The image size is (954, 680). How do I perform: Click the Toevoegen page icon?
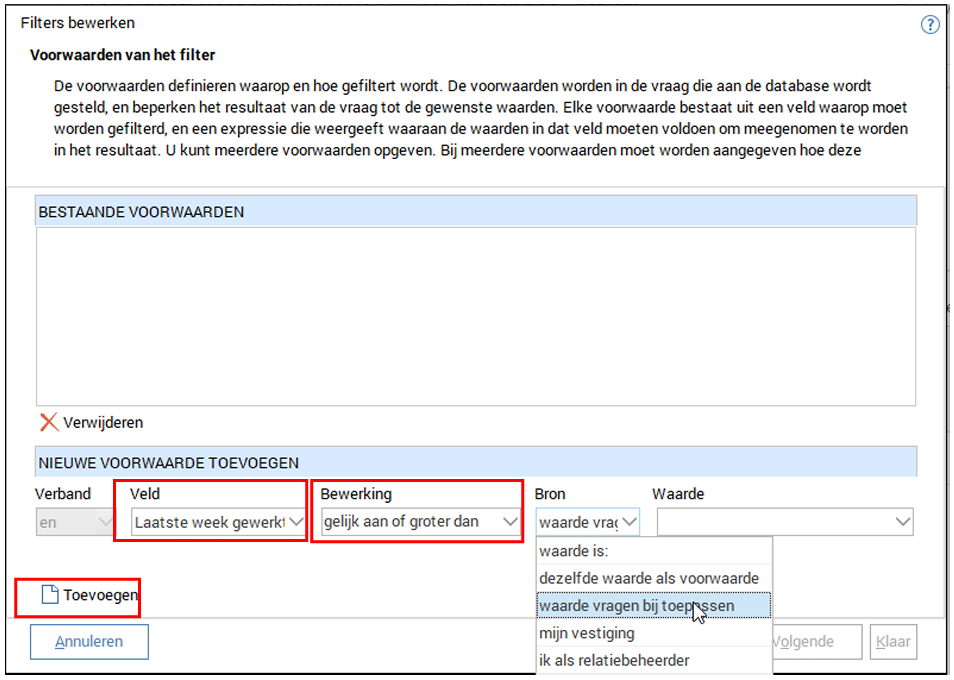pyautogui.click(x=49, y=595)
